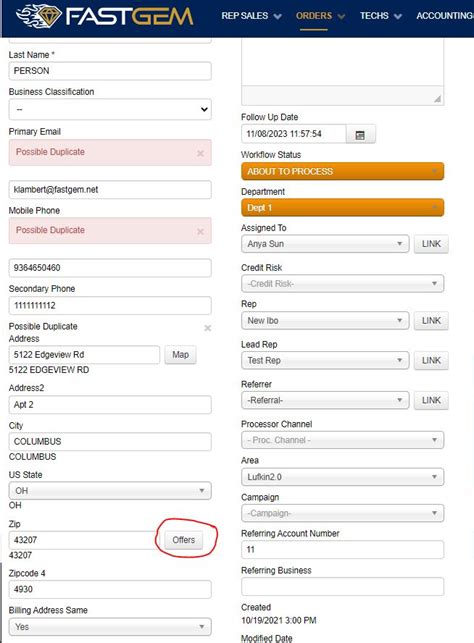Dismiss the Mobile Phone Possible Duplicate alert

[x=200, y=232]
